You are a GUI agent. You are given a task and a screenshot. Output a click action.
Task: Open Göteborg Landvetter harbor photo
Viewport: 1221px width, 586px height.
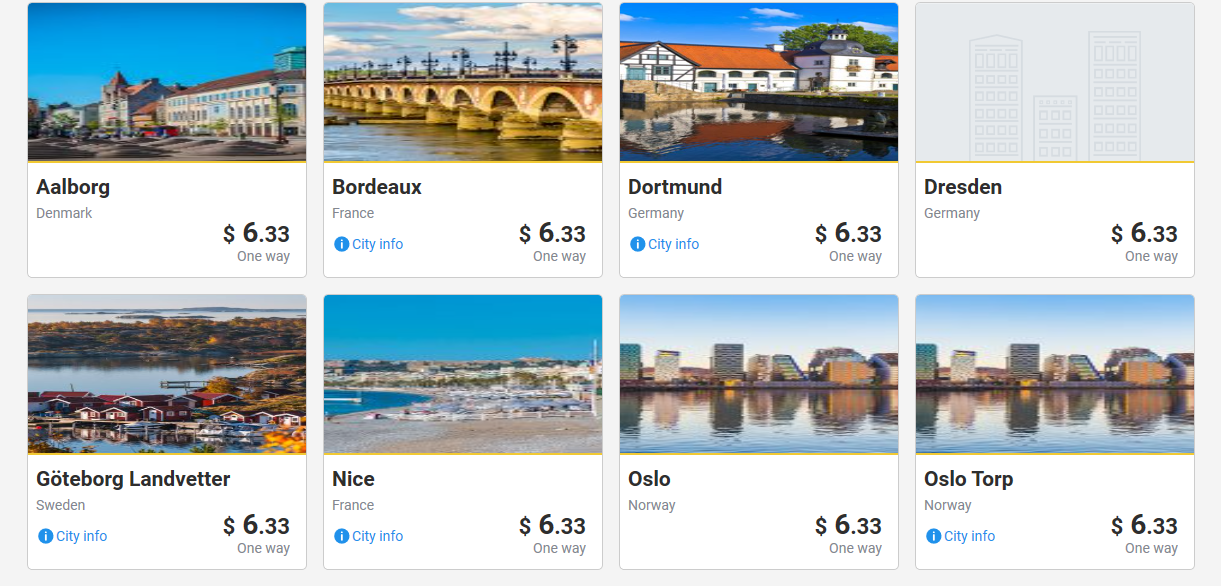[167, 374]
